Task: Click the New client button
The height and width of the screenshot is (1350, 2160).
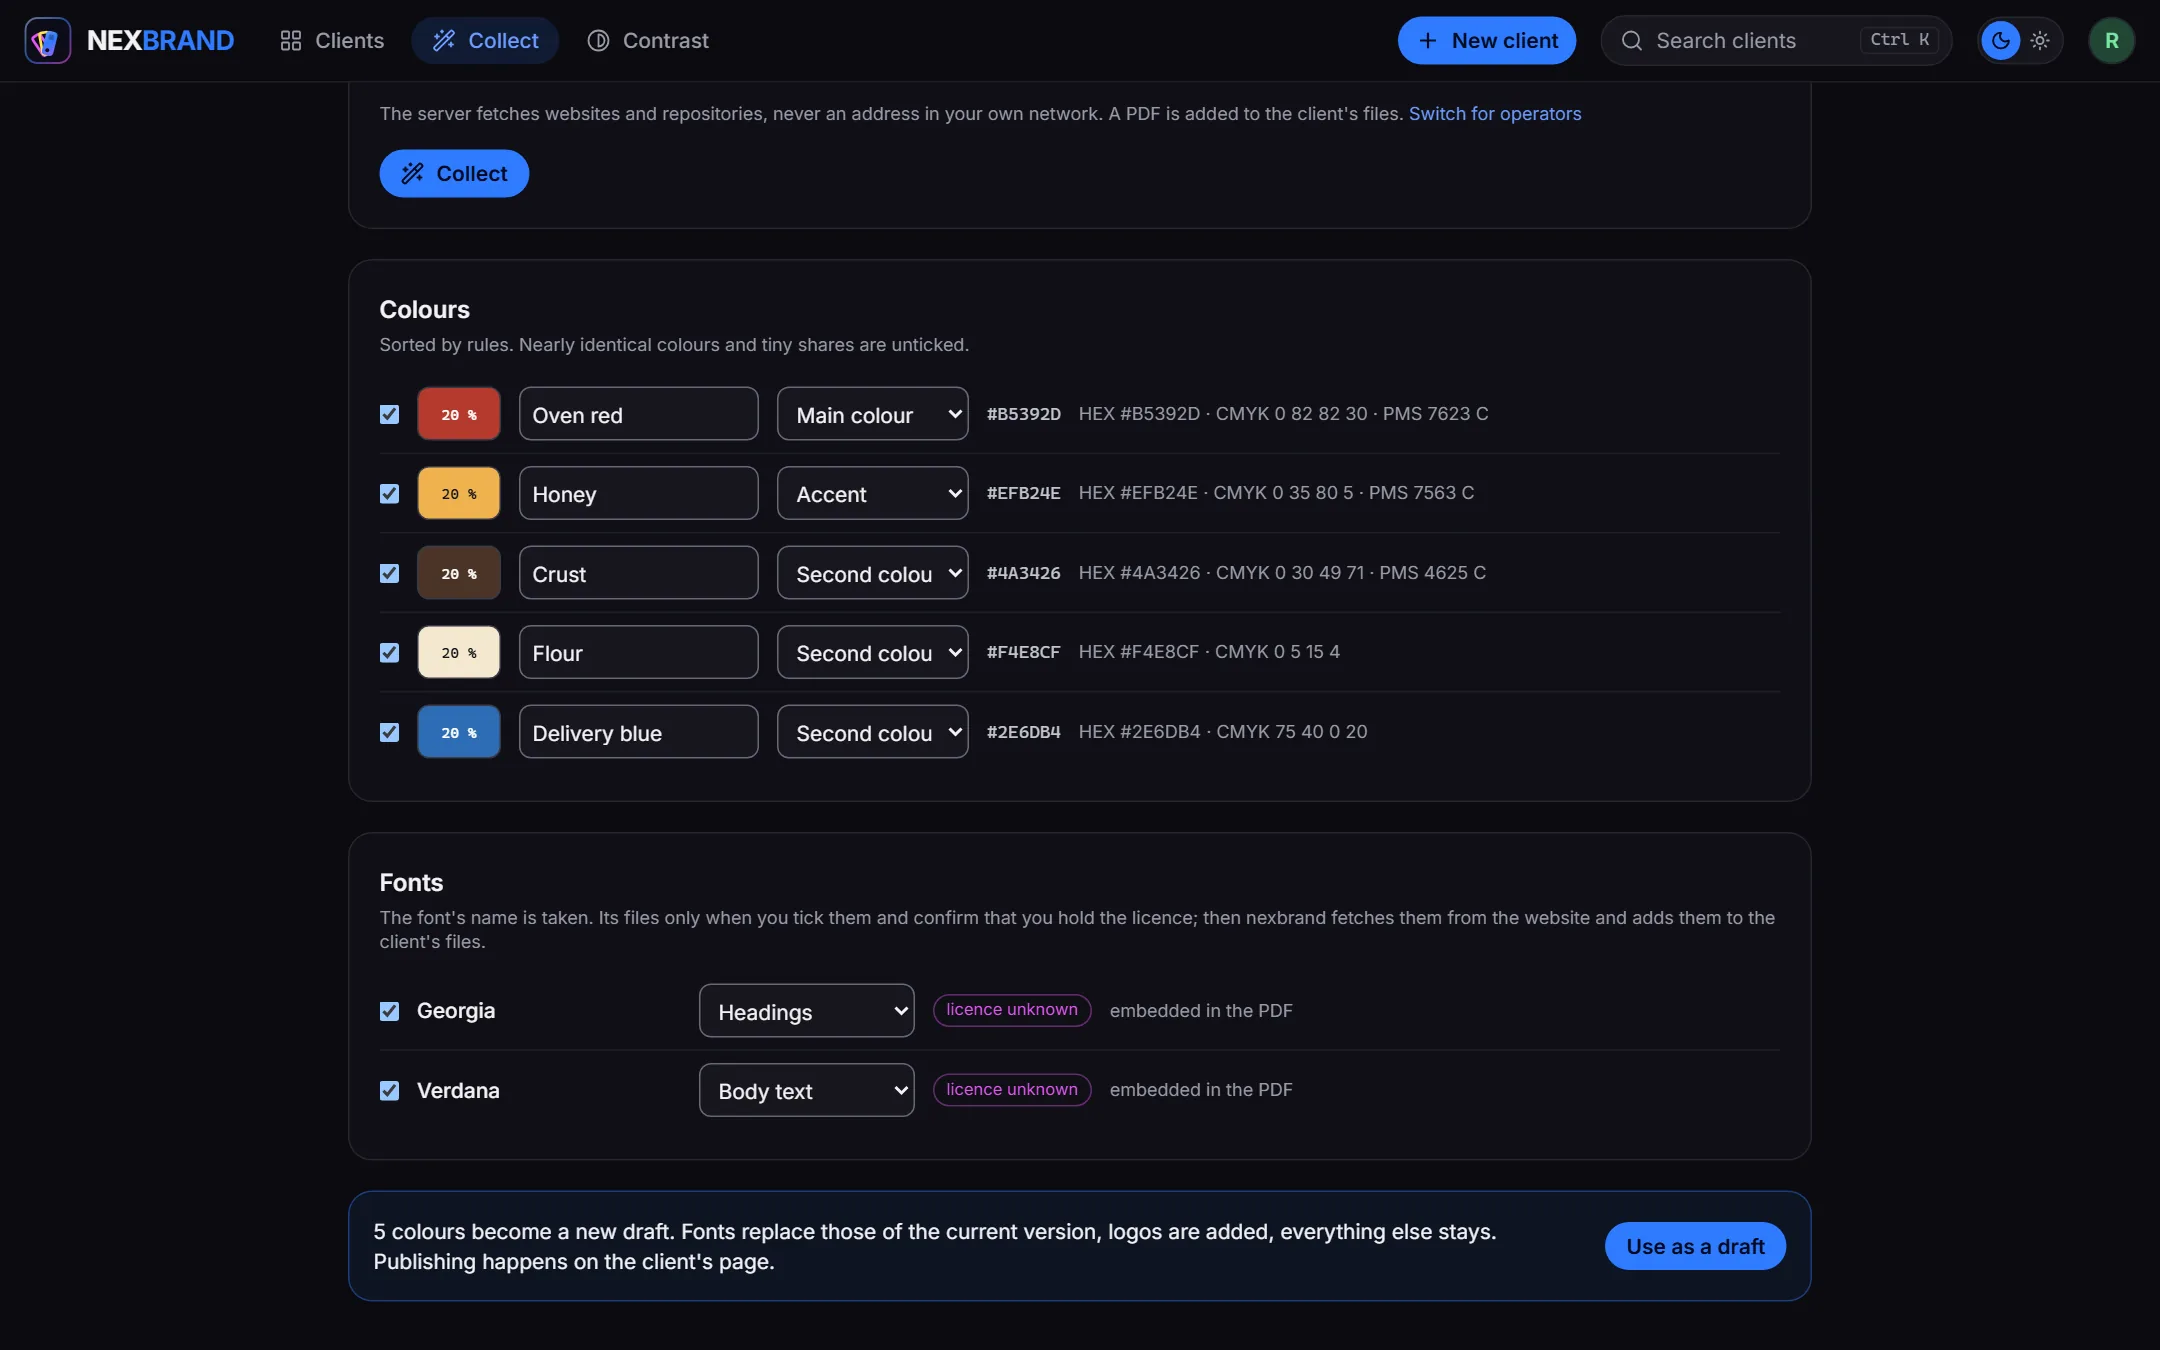Action: [x=1486, y=40]
